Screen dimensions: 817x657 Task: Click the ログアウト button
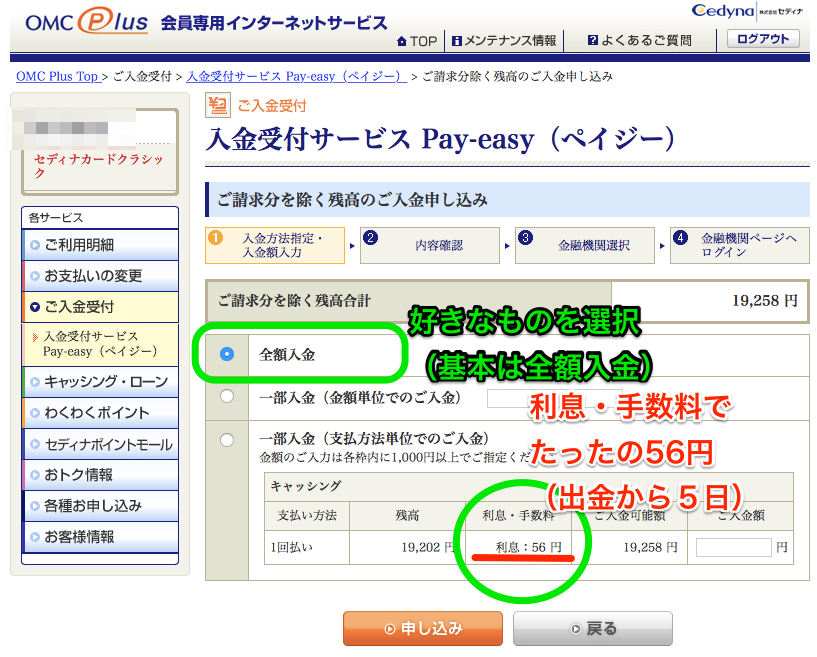pos(763,39)
